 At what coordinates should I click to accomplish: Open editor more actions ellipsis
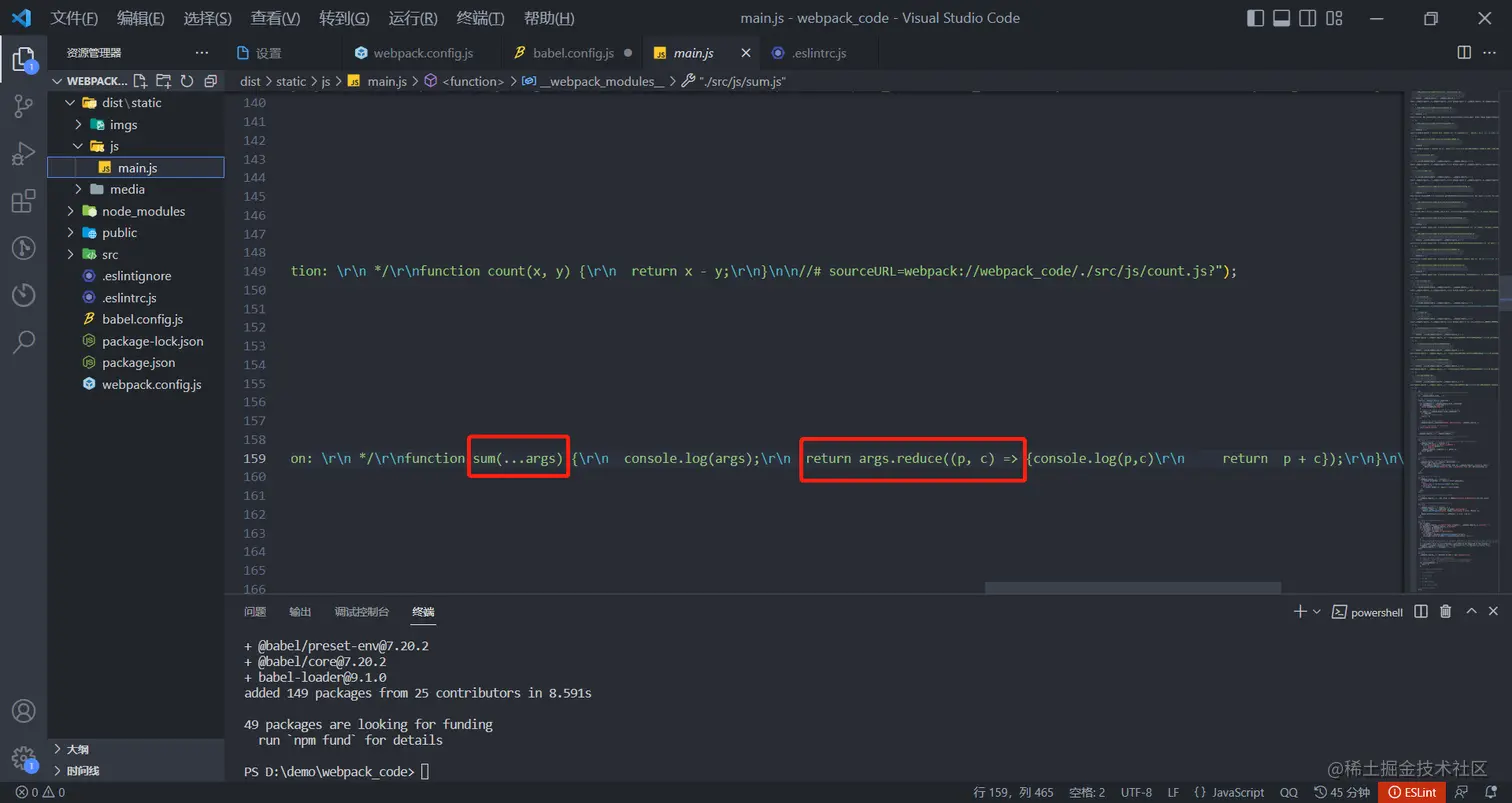pos(1491,52)
